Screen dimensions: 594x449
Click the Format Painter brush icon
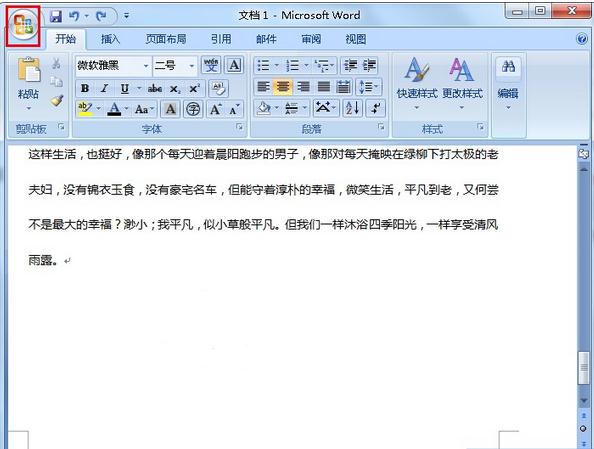(x=57, y=100)
